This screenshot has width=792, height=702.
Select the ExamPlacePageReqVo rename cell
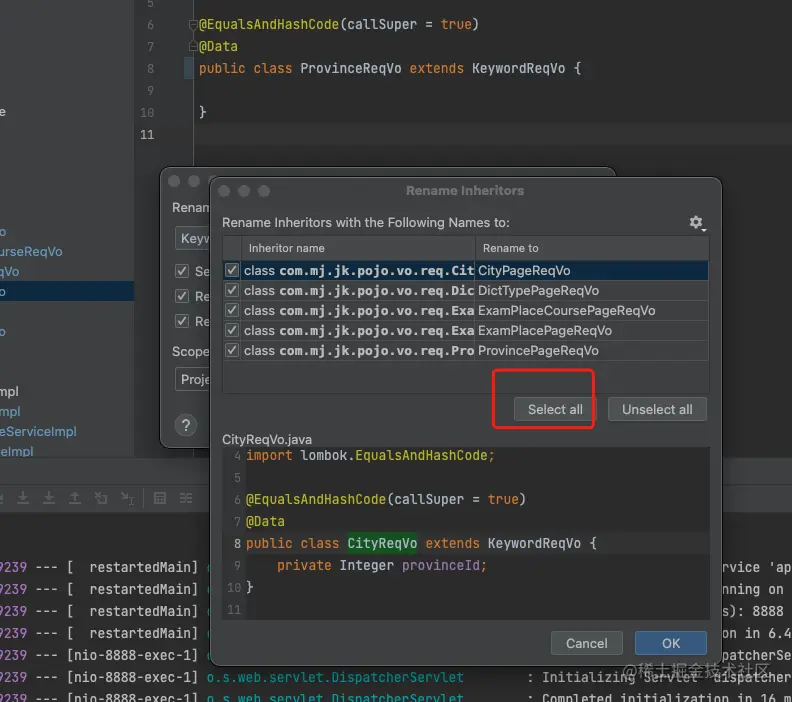coord(591,330)
